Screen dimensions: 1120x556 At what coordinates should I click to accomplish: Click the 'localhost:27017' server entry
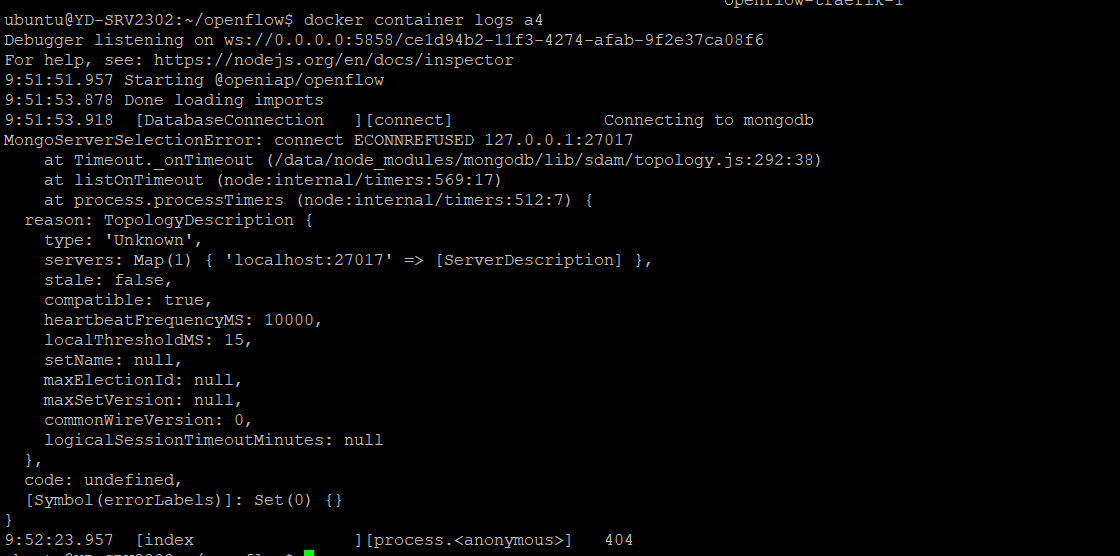click(304, 260)
